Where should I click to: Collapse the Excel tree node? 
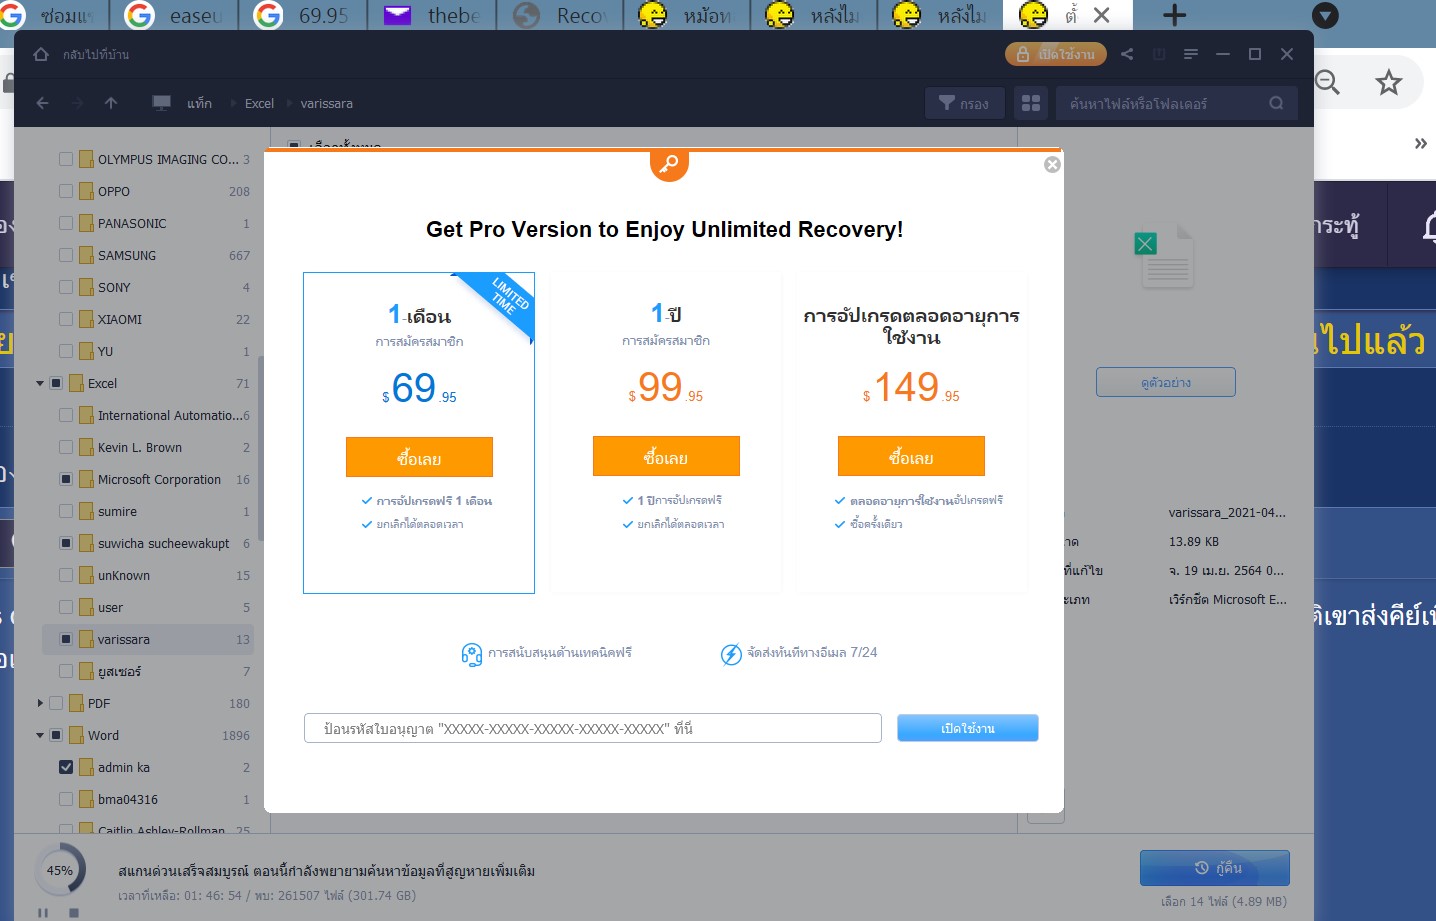[40, 383]
